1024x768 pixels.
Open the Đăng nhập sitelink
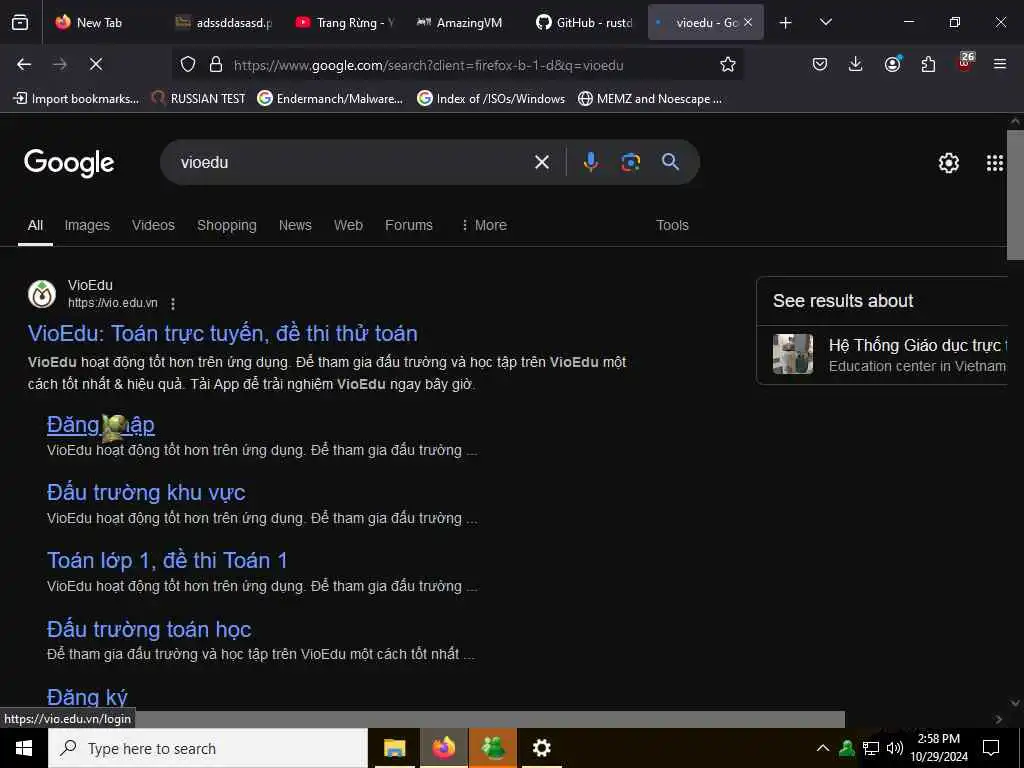[101, 425]
